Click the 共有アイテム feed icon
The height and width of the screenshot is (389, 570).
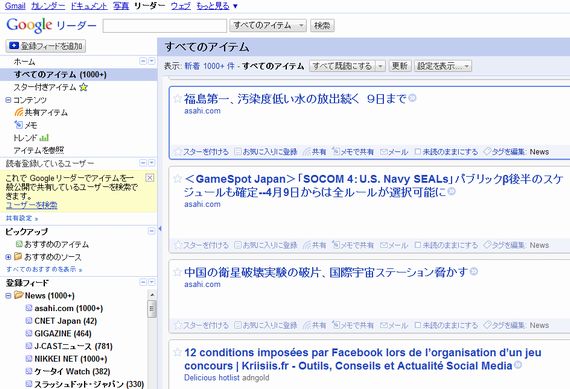pos(19,112)
